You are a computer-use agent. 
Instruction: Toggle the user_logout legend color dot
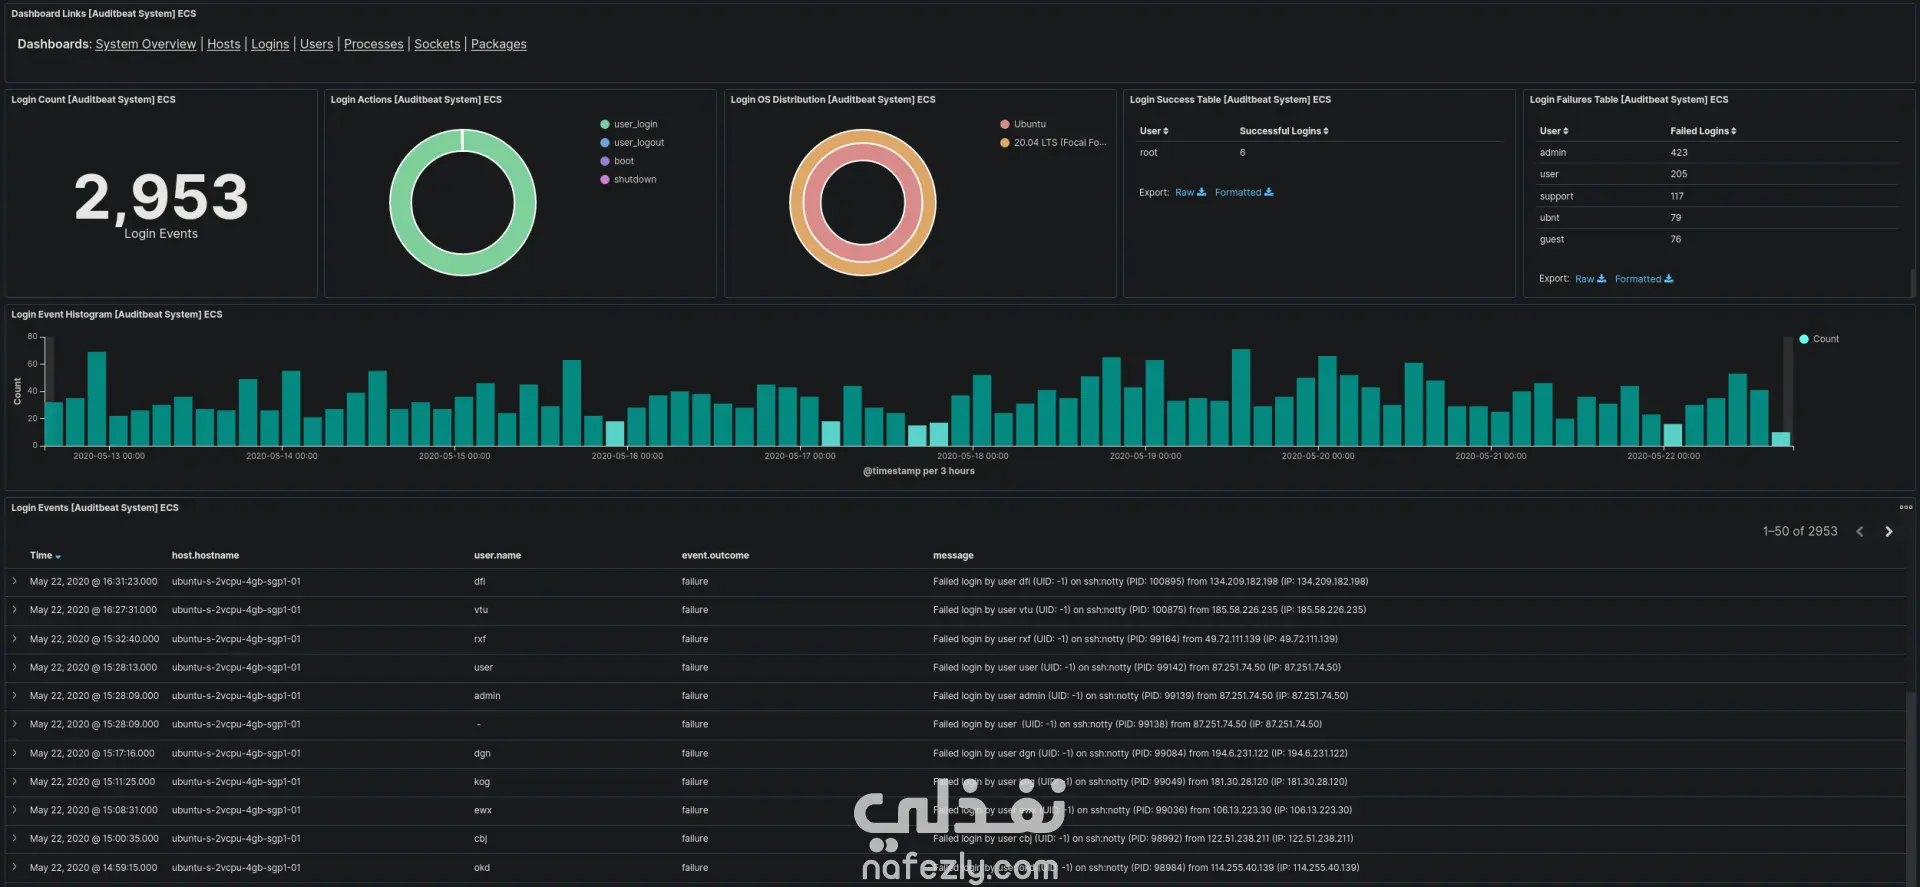click(605, 143)
